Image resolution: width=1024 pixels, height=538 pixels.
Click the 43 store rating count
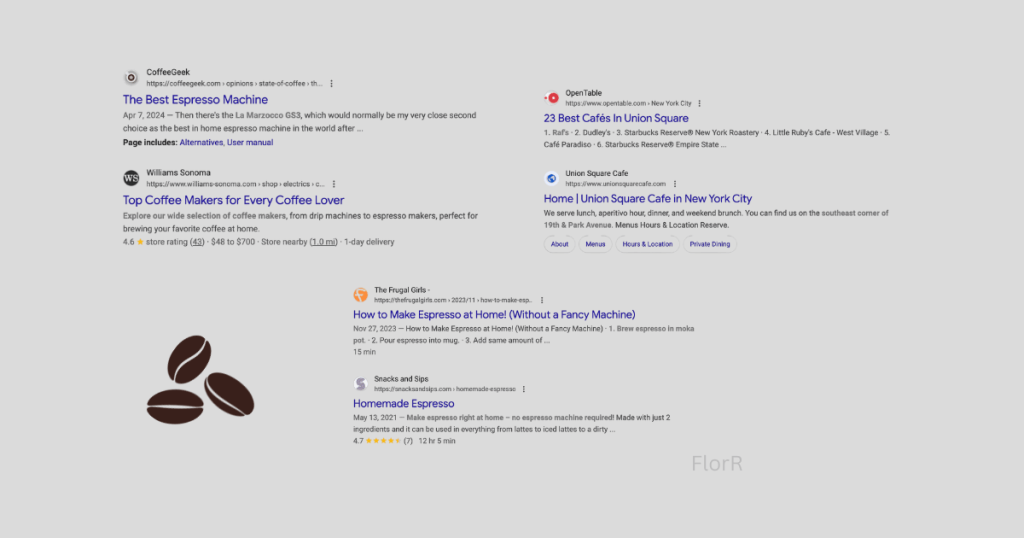[x=197, y=242]
